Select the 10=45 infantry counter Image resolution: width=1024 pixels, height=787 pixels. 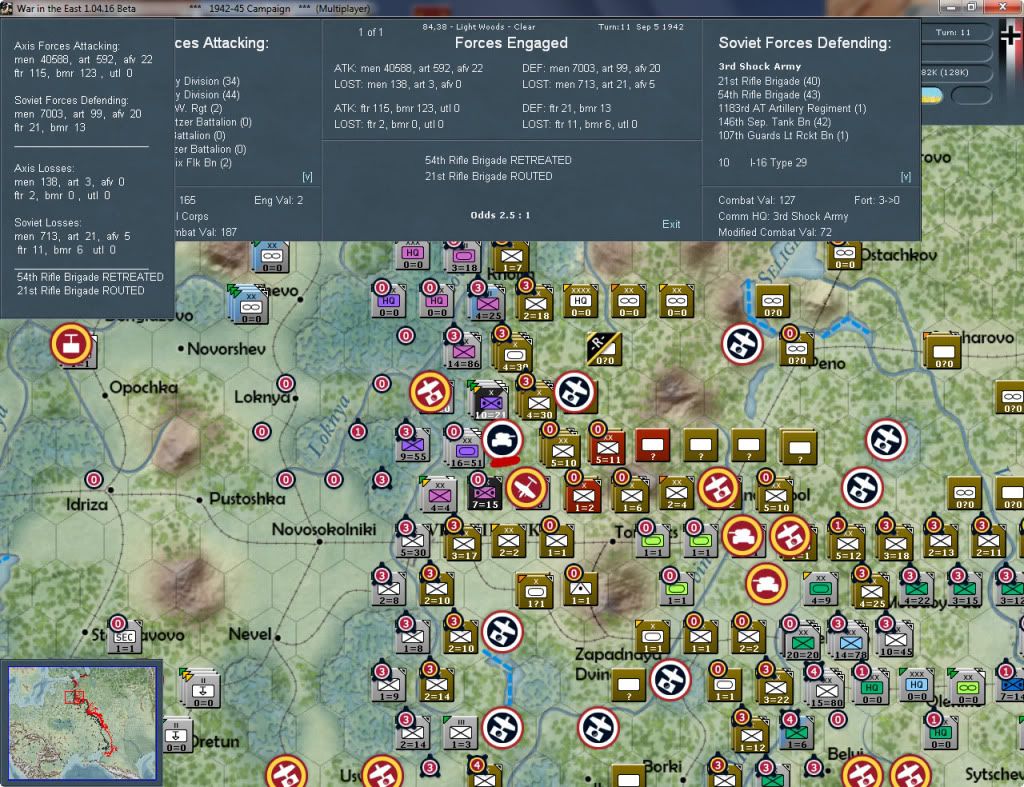click(x=895, y=640)
